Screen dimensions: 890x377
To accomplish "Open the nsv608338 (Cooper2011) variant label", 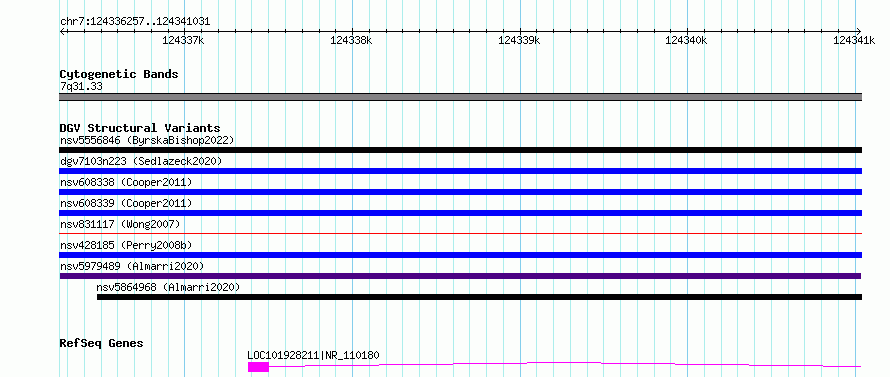I will [x=126, y=182].
